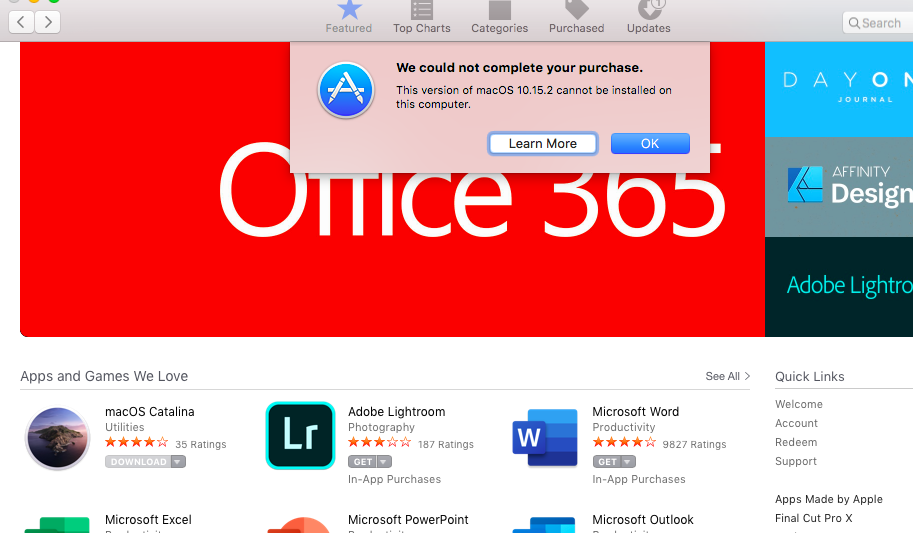Click the App Store icon in the dialog
Viewport: 913px width, 533px height.
tap(346, 90)
